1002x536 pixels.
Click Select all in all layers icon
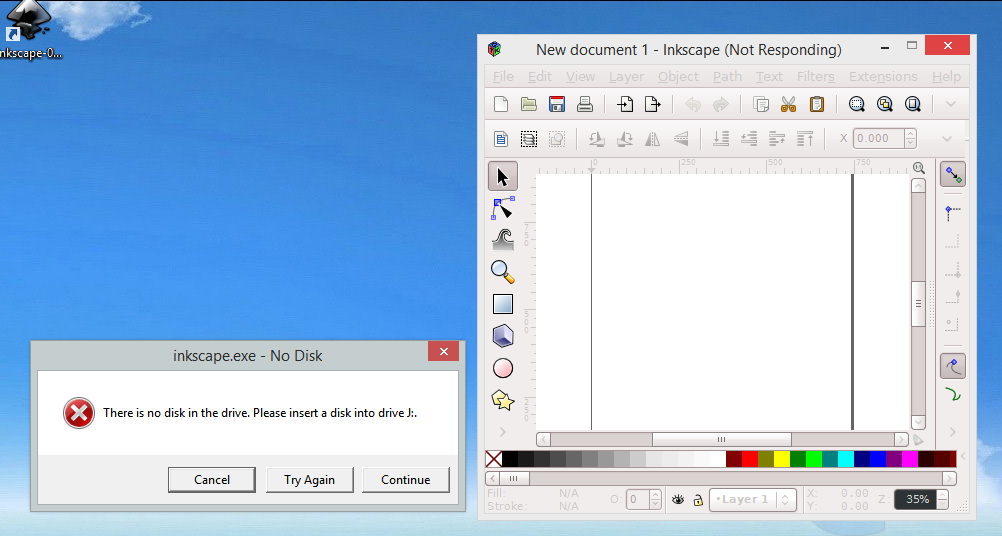pos(528,139)
